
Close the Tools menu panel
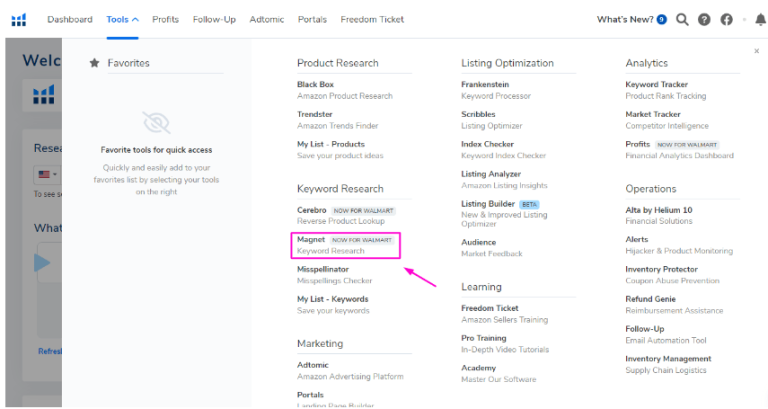click(756, 51)
